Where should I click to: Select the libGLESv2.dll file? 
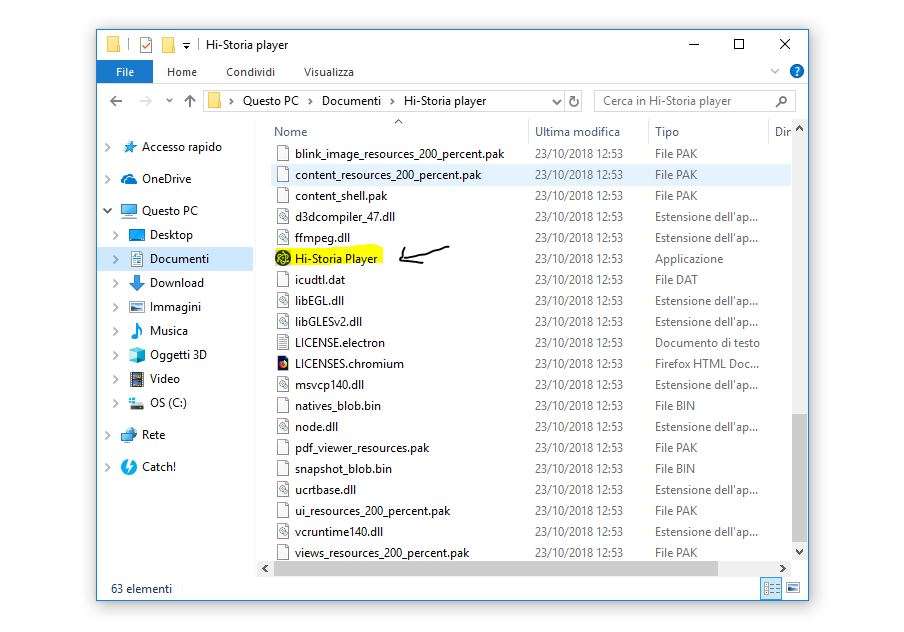tap(329, 322)
